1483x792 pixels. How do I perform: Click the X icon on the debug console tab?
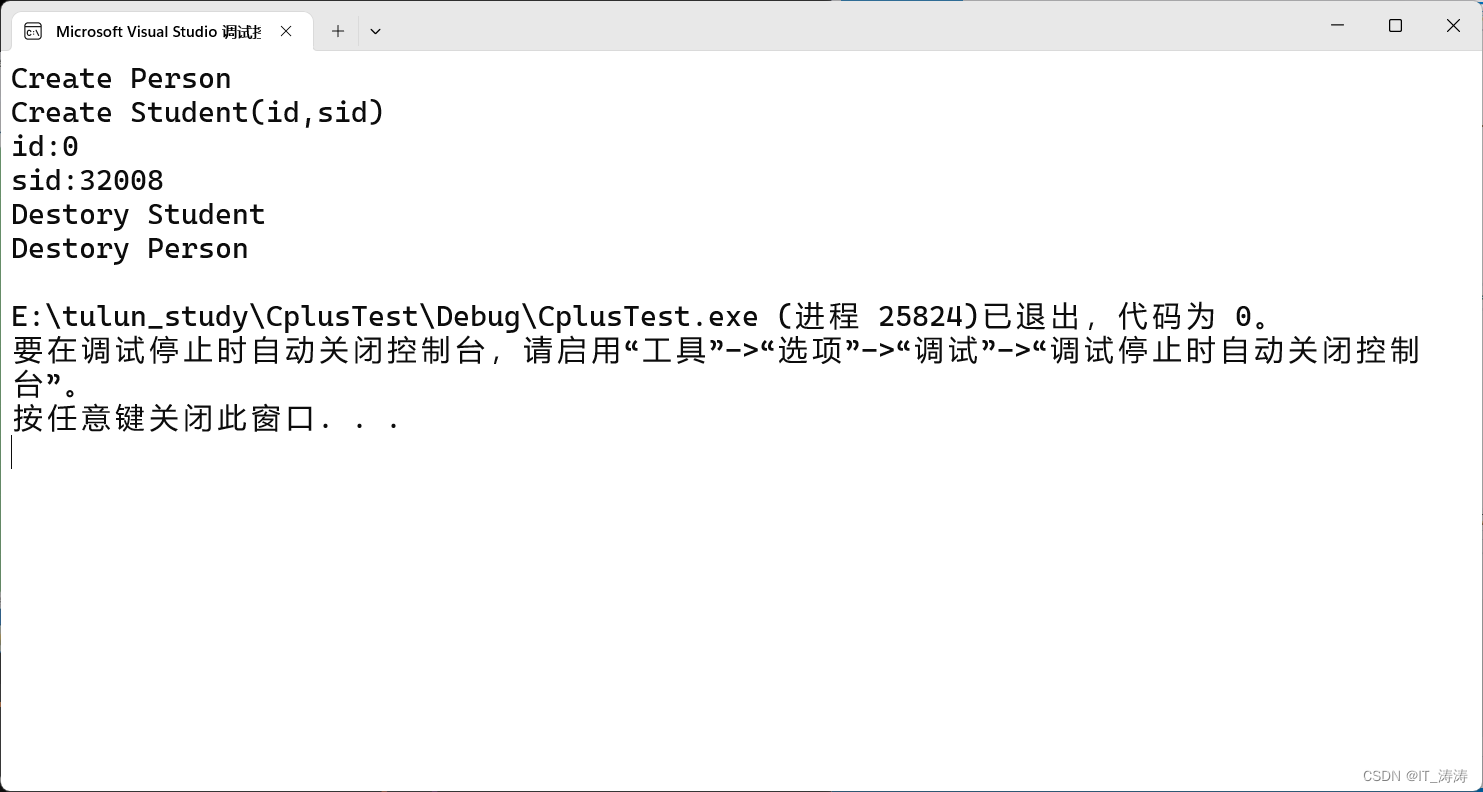286,30
